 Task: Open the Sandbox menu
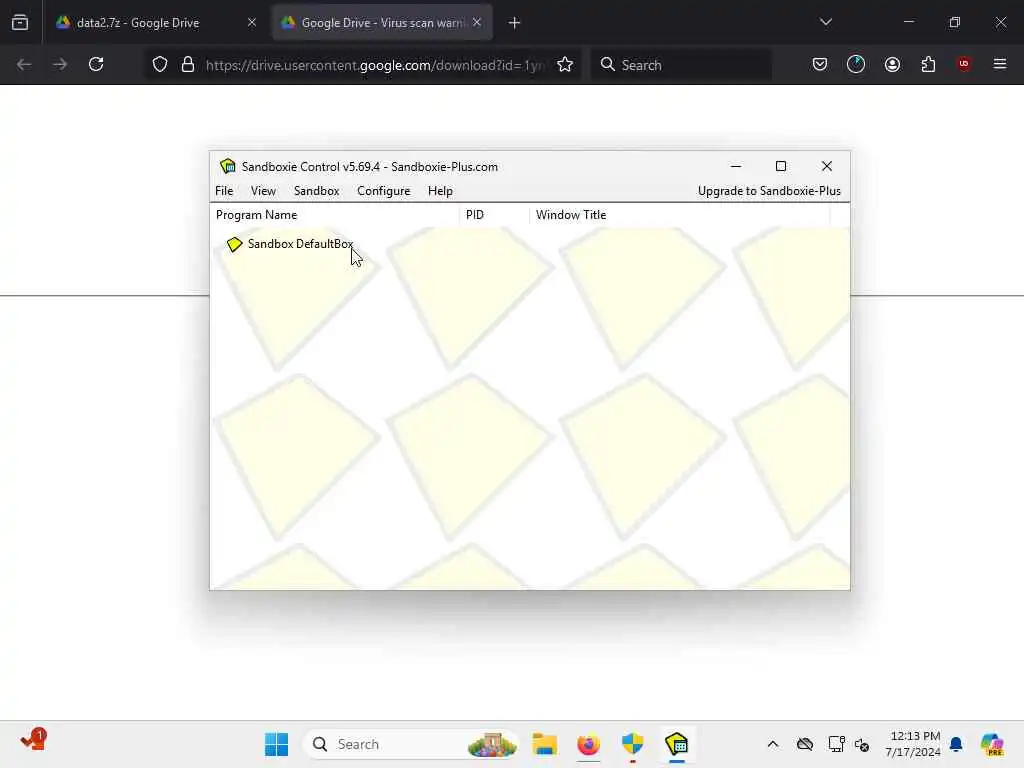316,191
